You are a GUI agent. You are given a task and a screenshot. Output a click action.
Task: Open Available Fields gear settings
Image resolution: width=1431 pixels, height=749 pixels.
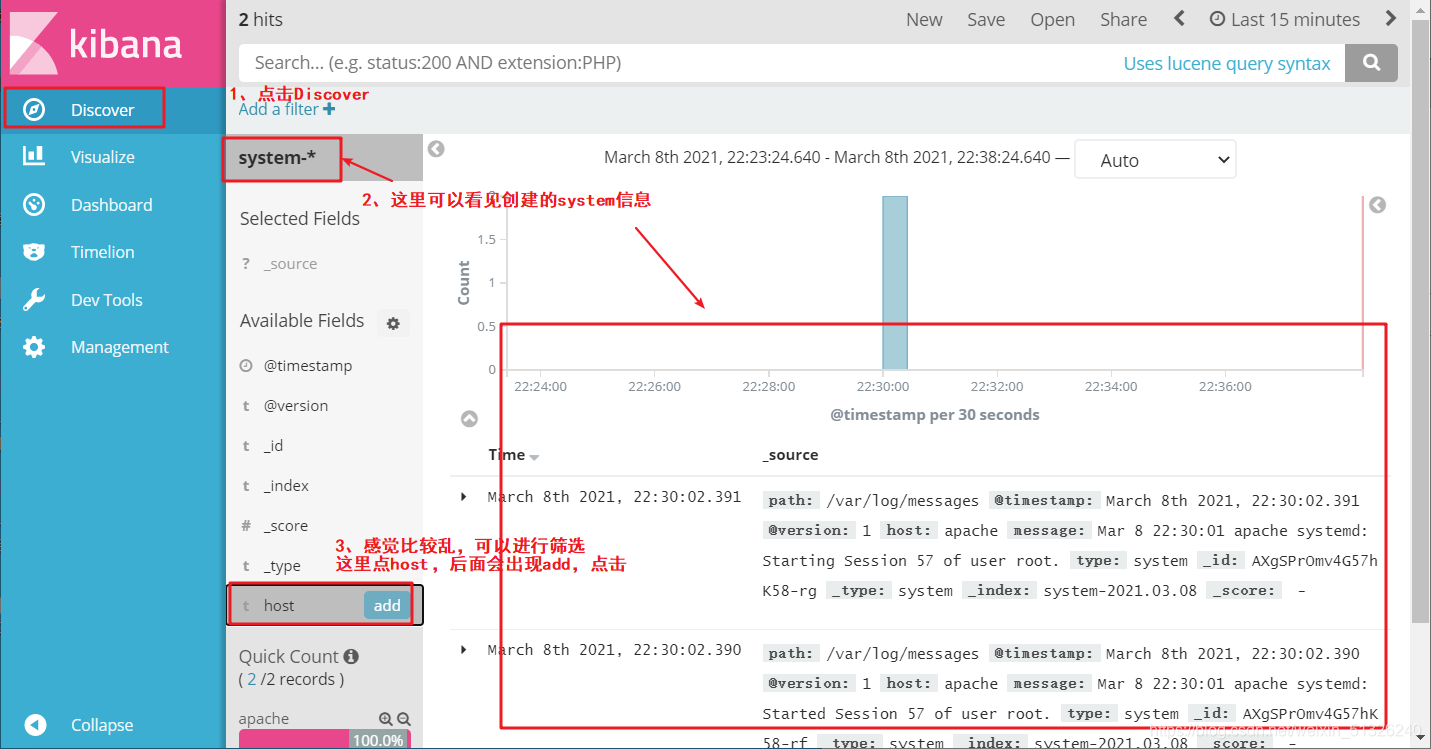pyautogui.click(x=393, y=323)
